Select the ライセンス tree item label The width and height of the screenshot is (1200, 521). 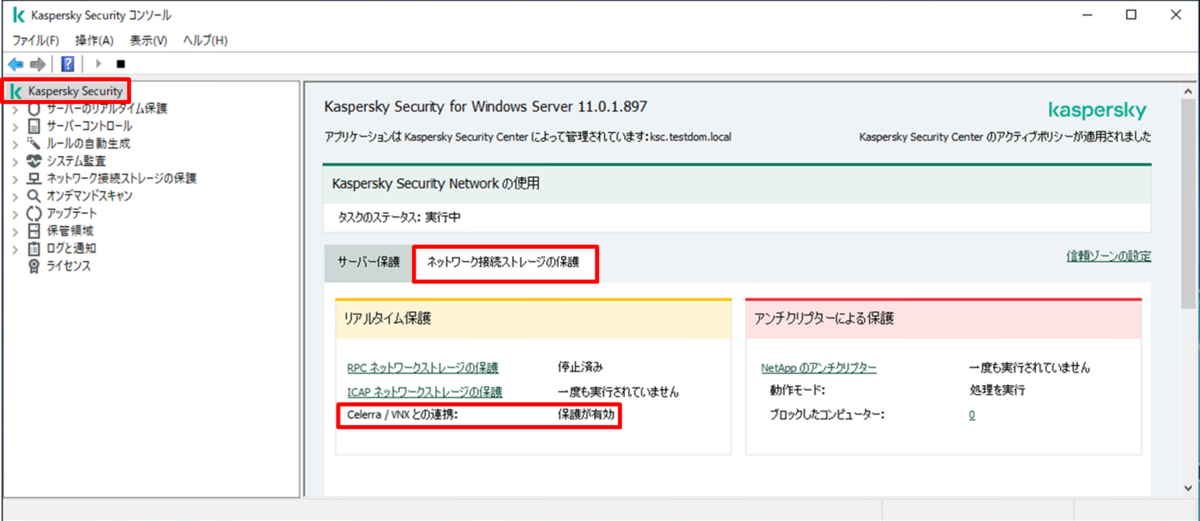[x=69, y=266]
